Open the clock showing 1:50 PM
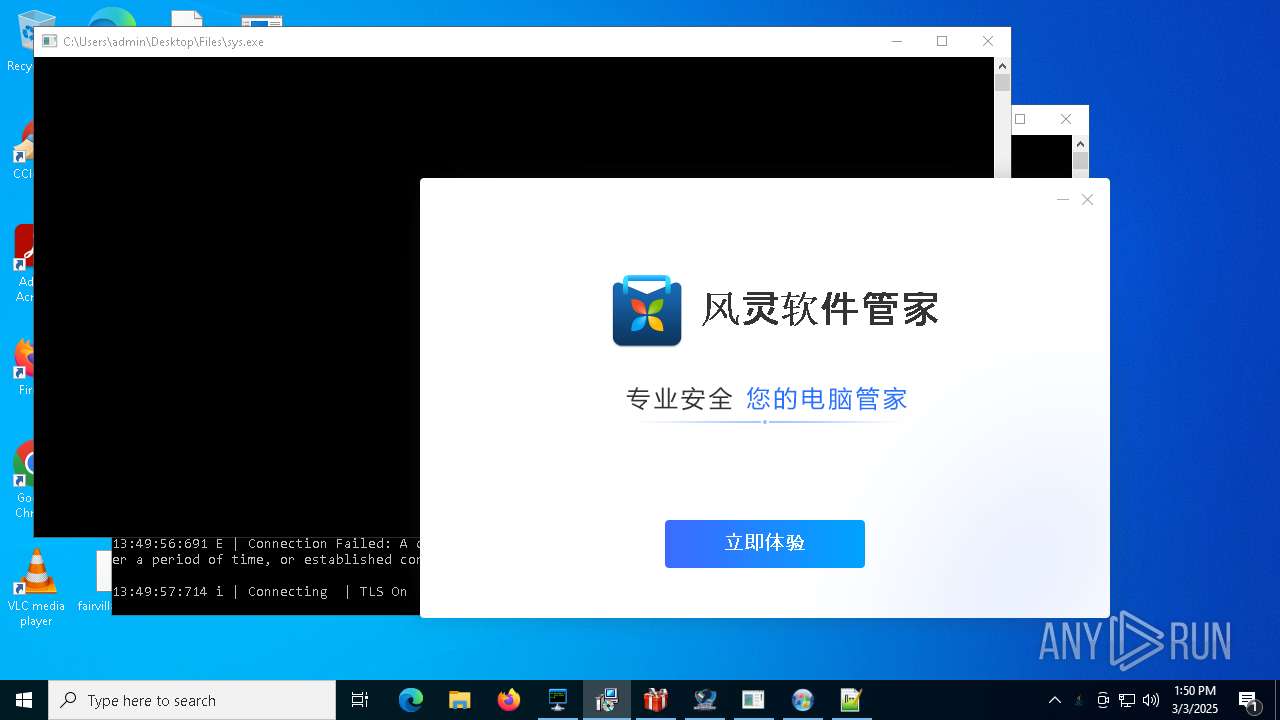 coord(1195,700)
